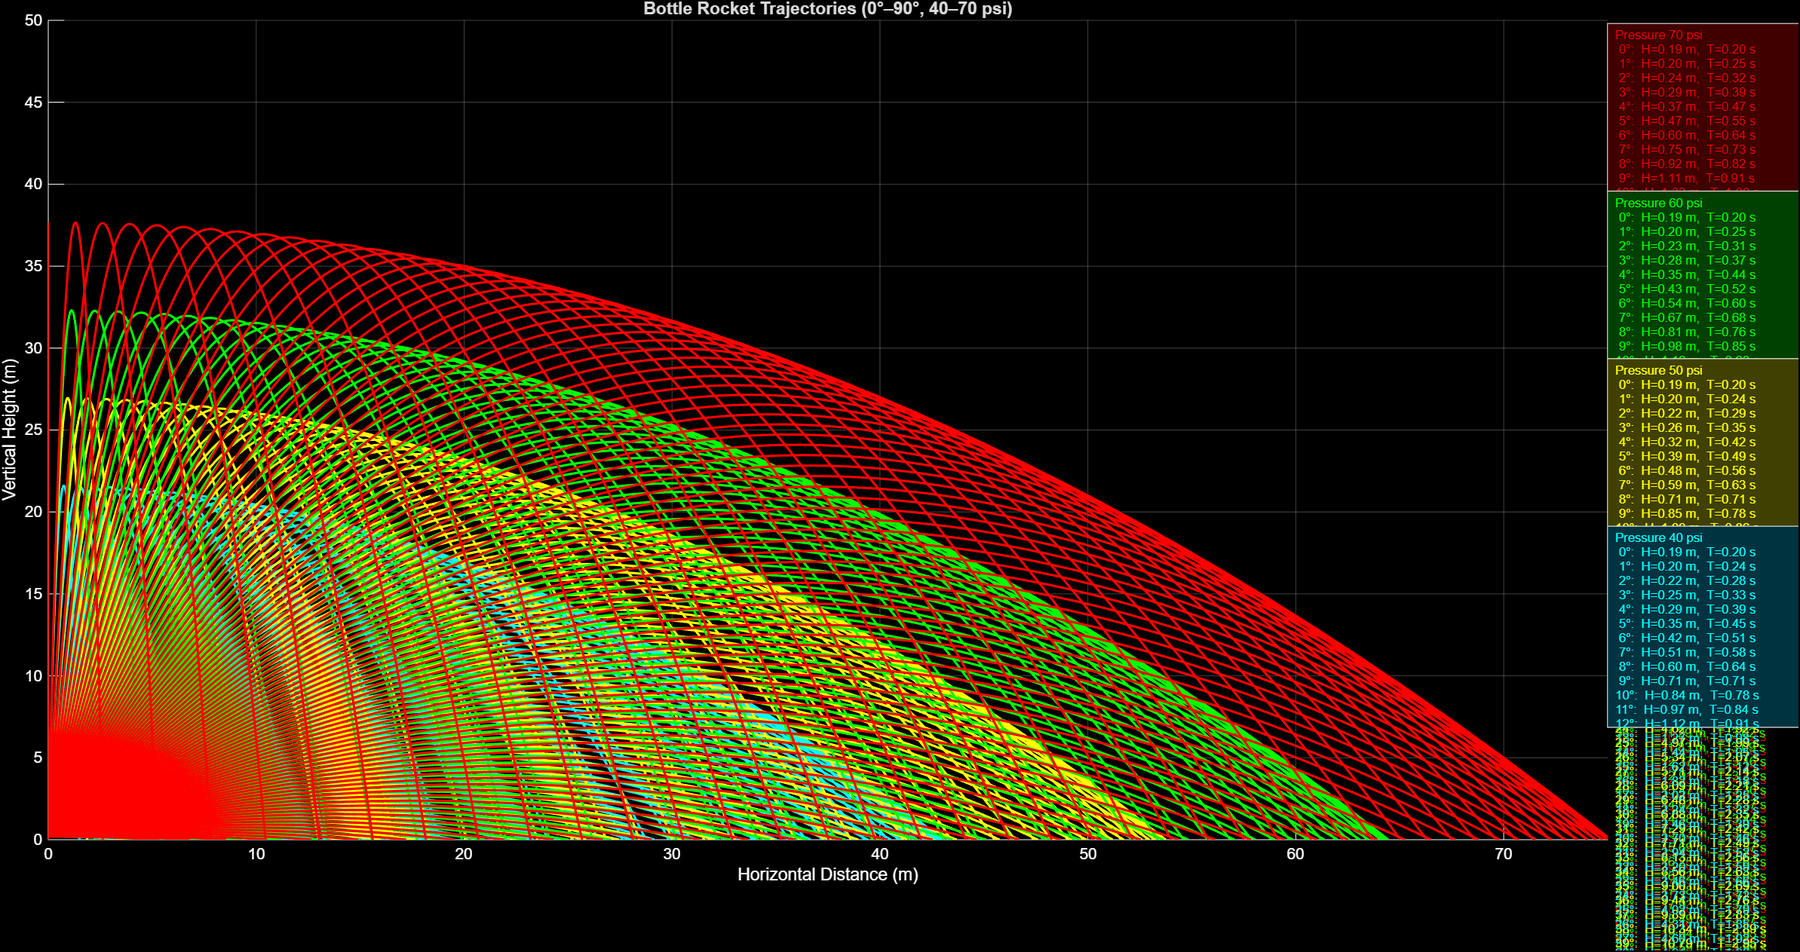Select the 40 psi row '7°: H=0.51 m, T=0.58 s'
The height and width of the screenshot is (952, 1800).
coord(1687,652)
